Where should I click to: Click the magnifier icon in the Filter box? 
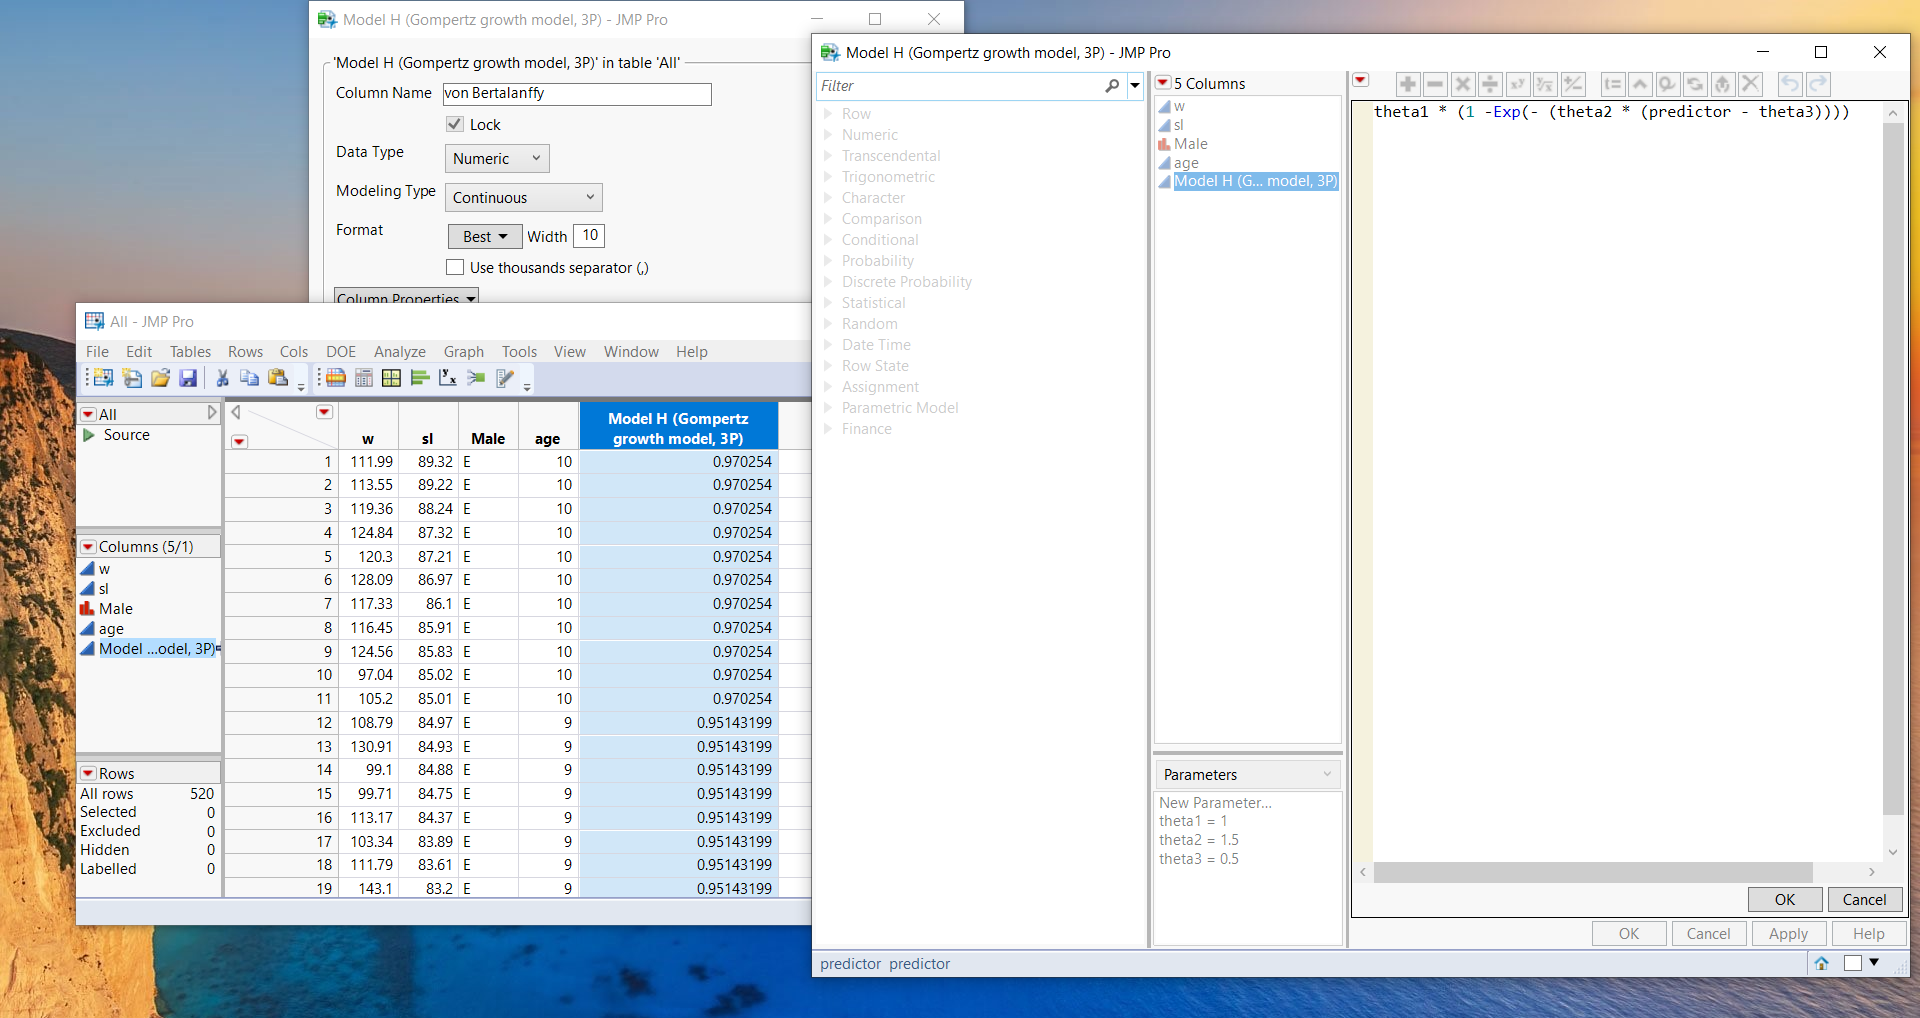[1112, 86]
